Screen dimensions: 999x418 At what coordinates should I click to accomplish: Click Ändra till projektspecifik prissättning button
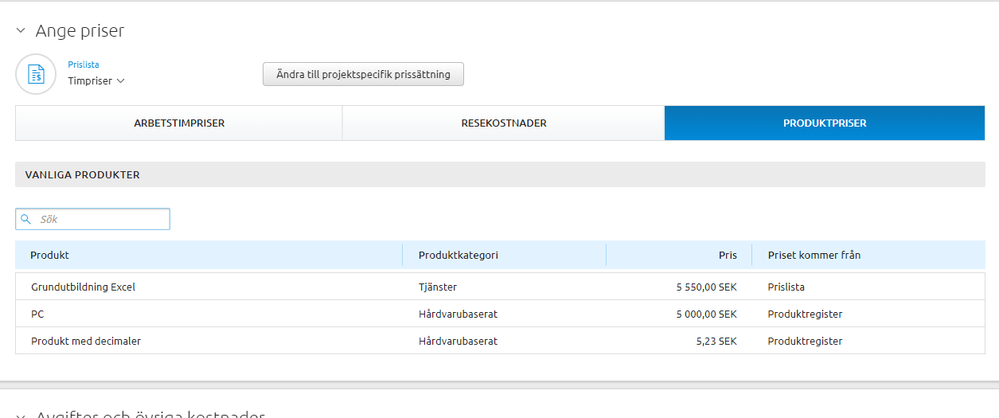(x=363, y=74)
